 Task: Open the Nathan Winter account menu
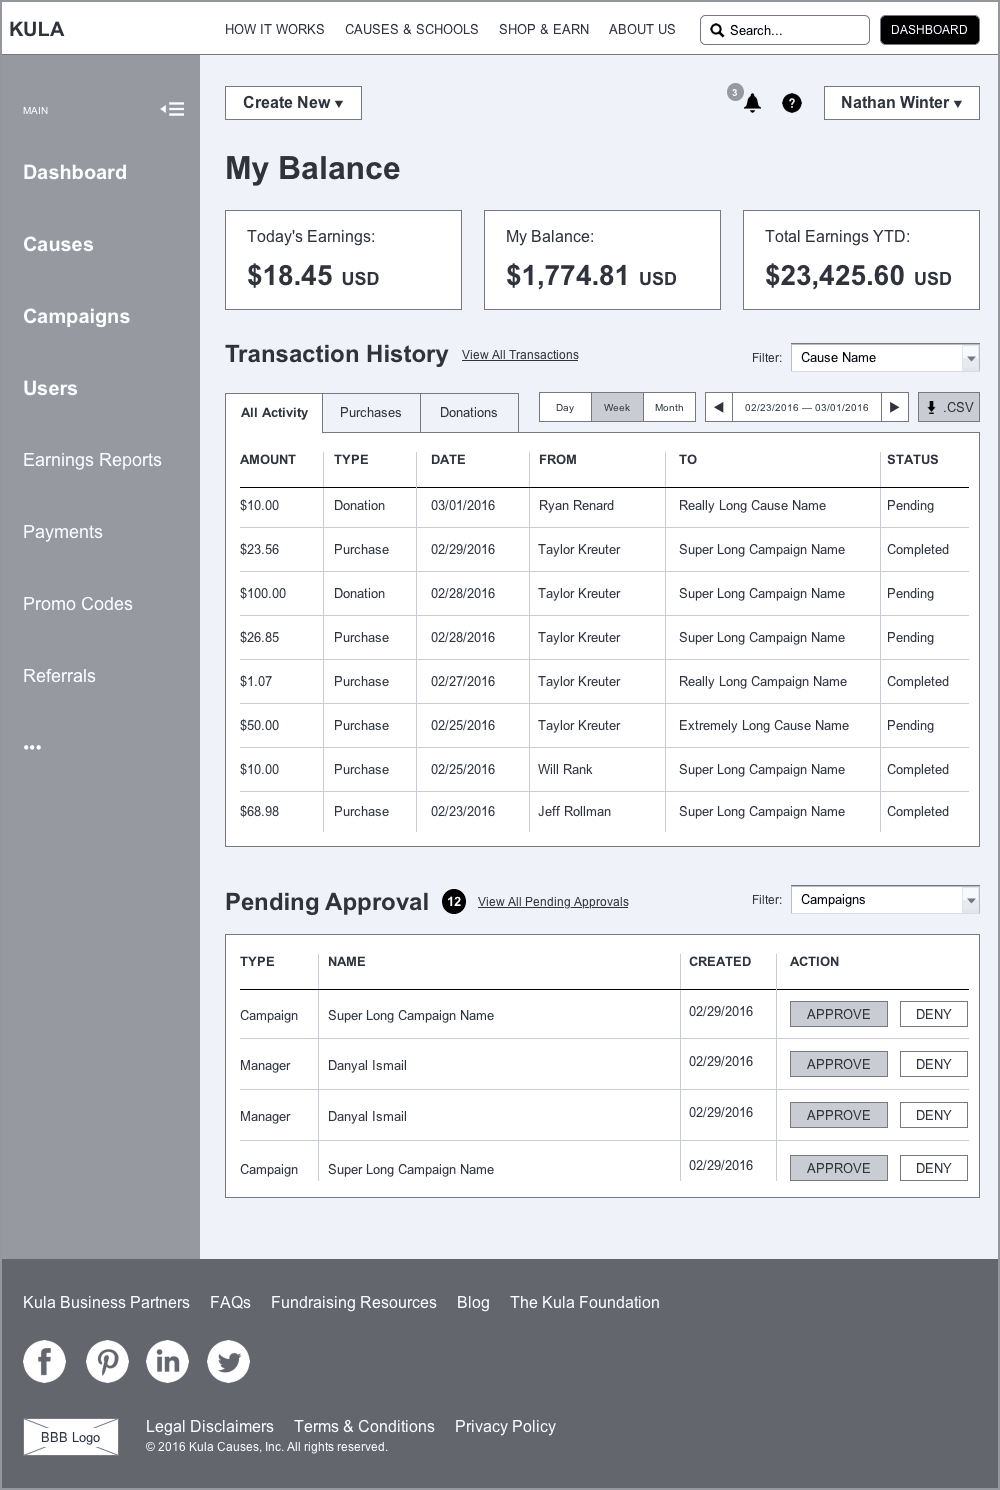(x=901, y=103)
